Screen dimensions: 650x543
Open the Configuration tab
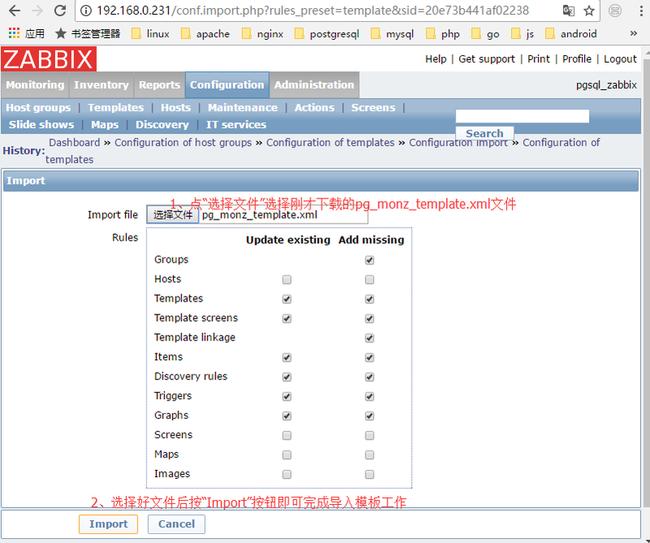point(227,85)
